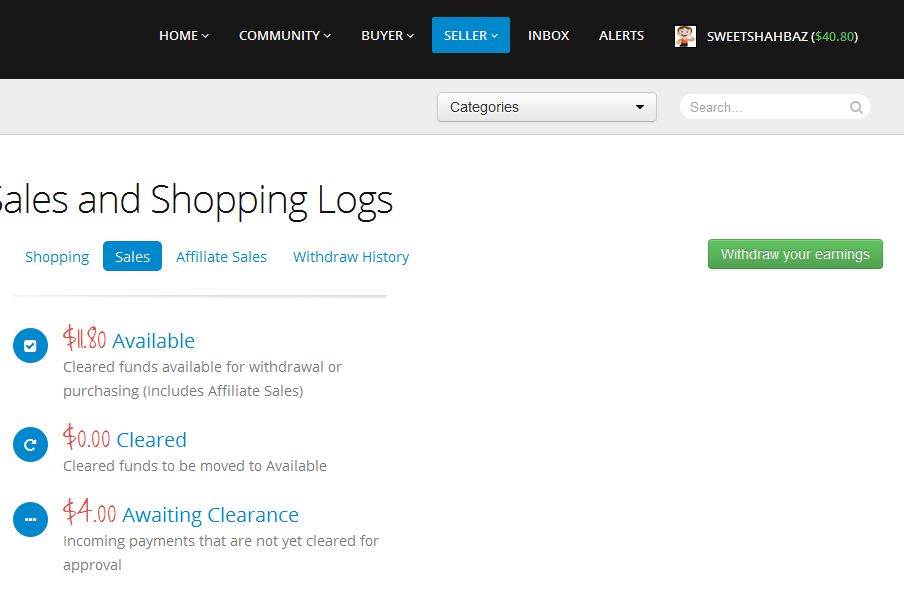
Task: Open the Categories select box
Action: coord(546,107)
